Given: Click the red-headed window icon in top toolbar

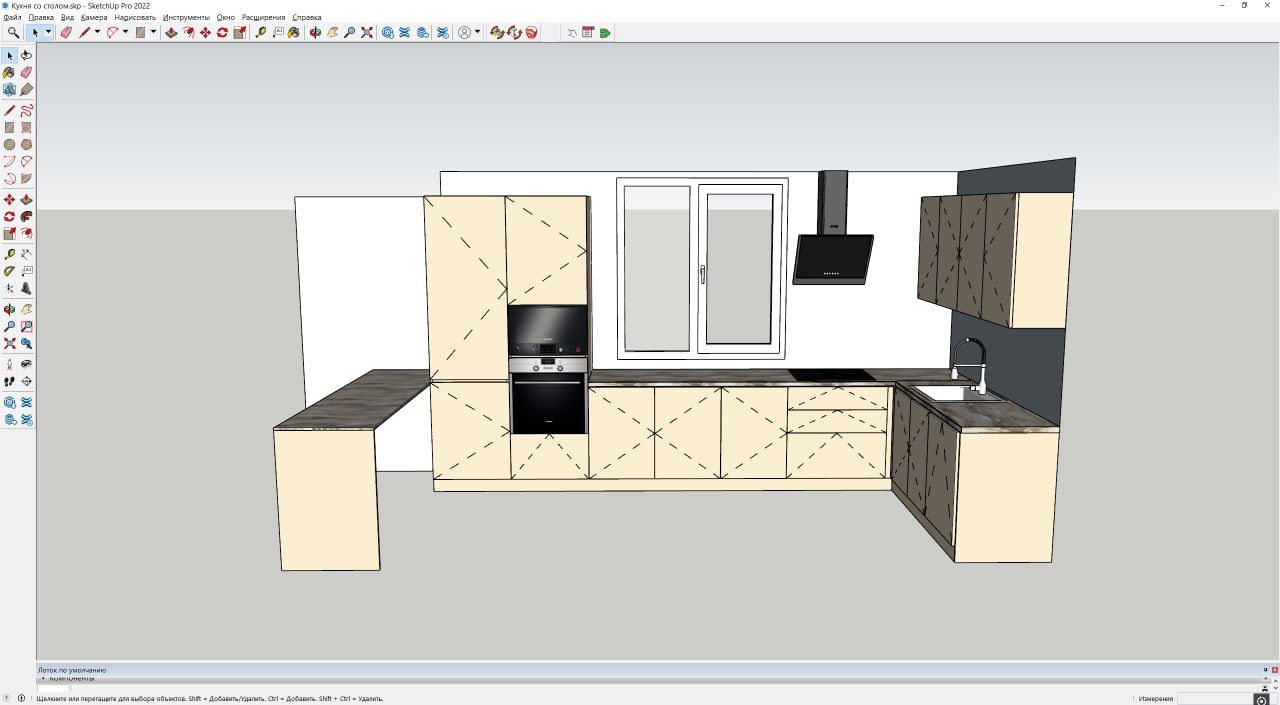Looking at the screenshot, I should 588,33.
